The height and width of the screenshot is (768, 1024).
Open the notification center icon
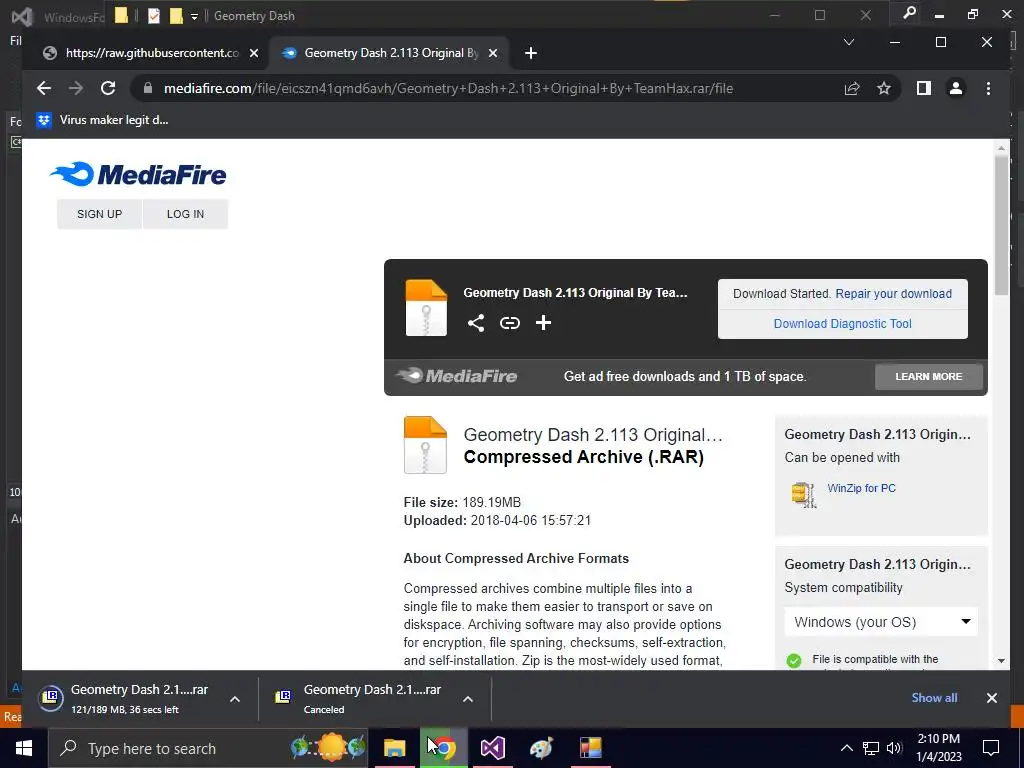click(x=991, y=748)
